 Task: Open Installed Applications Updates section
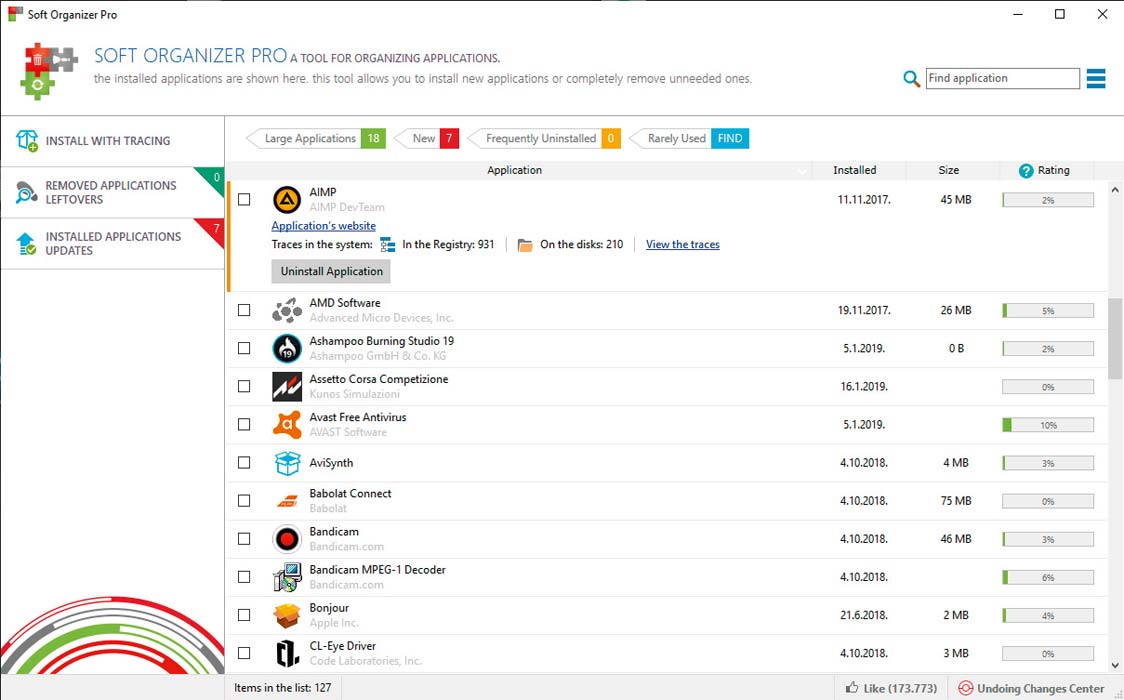coord(113,244)
